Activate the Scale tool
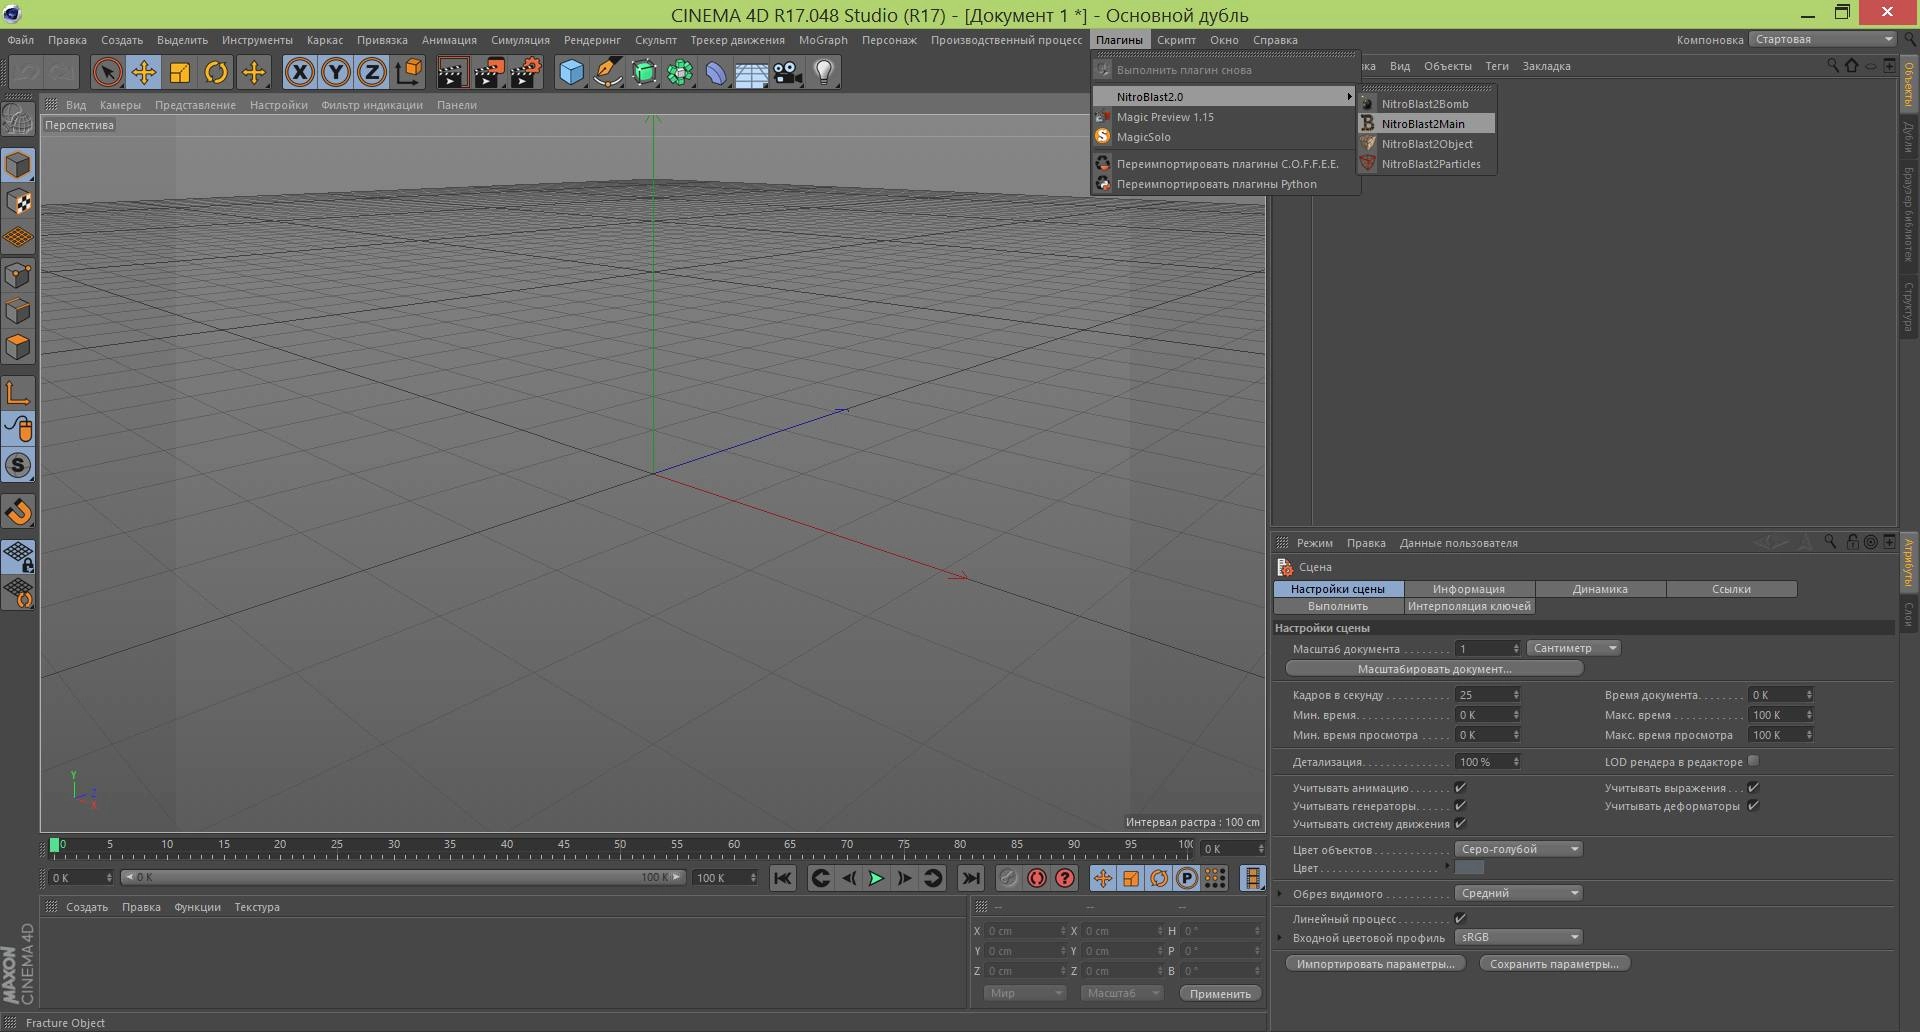 [180, 72]
